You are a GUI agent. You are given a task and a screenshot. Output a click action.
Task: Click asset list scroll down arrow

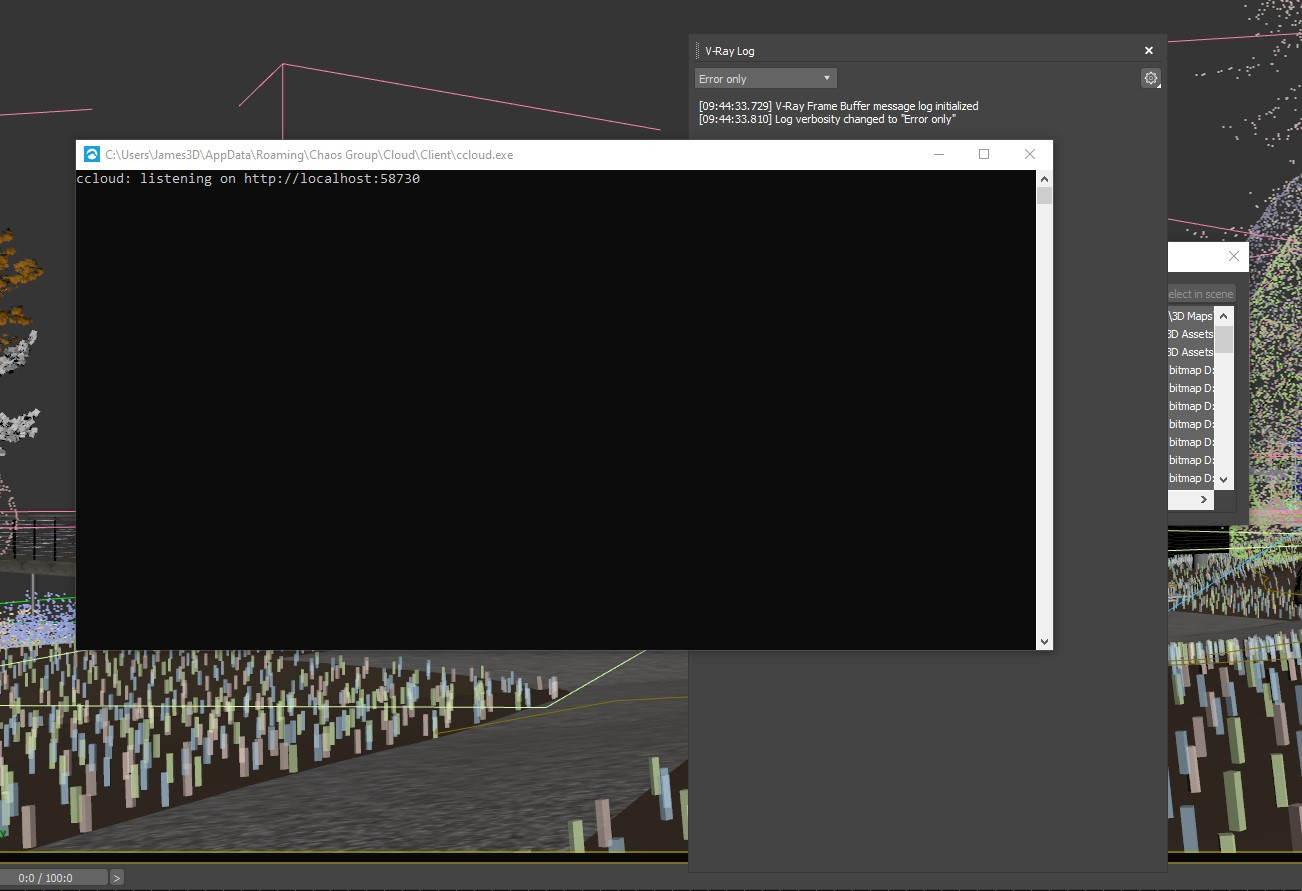[x=1223, y=480]
